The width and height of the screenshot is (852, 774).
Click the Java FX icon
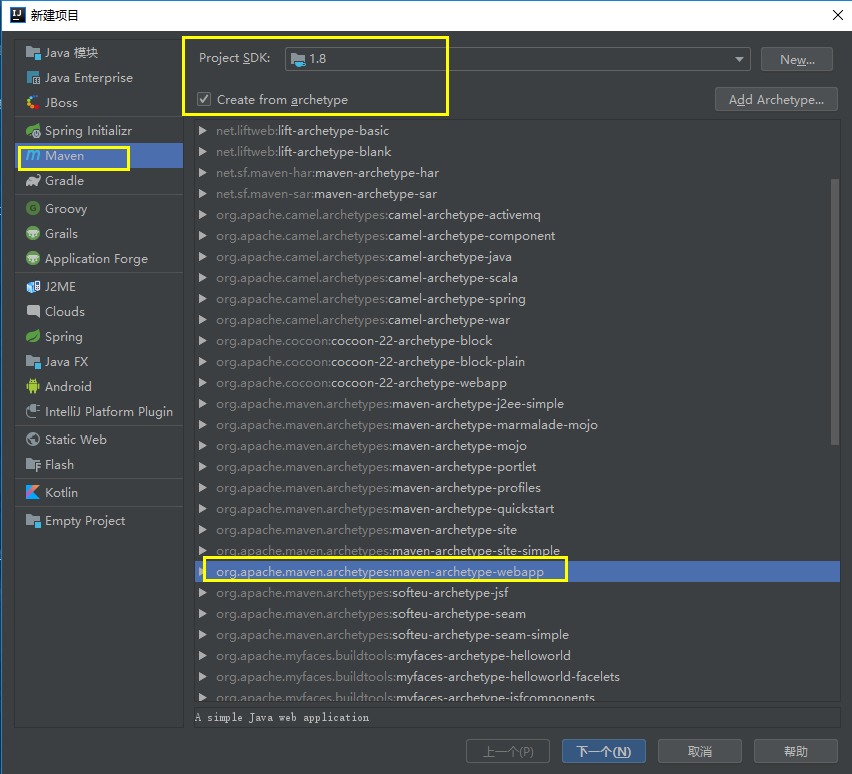coord(33,361)
